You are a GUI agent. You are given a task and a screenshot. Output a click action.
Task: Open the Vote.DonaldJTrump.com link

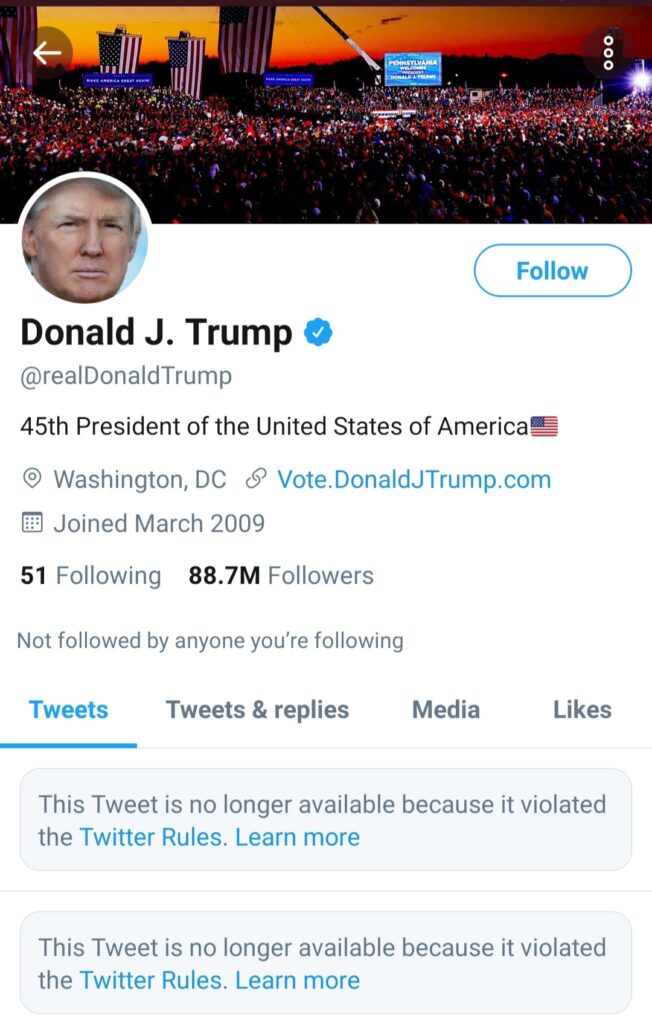tap(414, 479)
